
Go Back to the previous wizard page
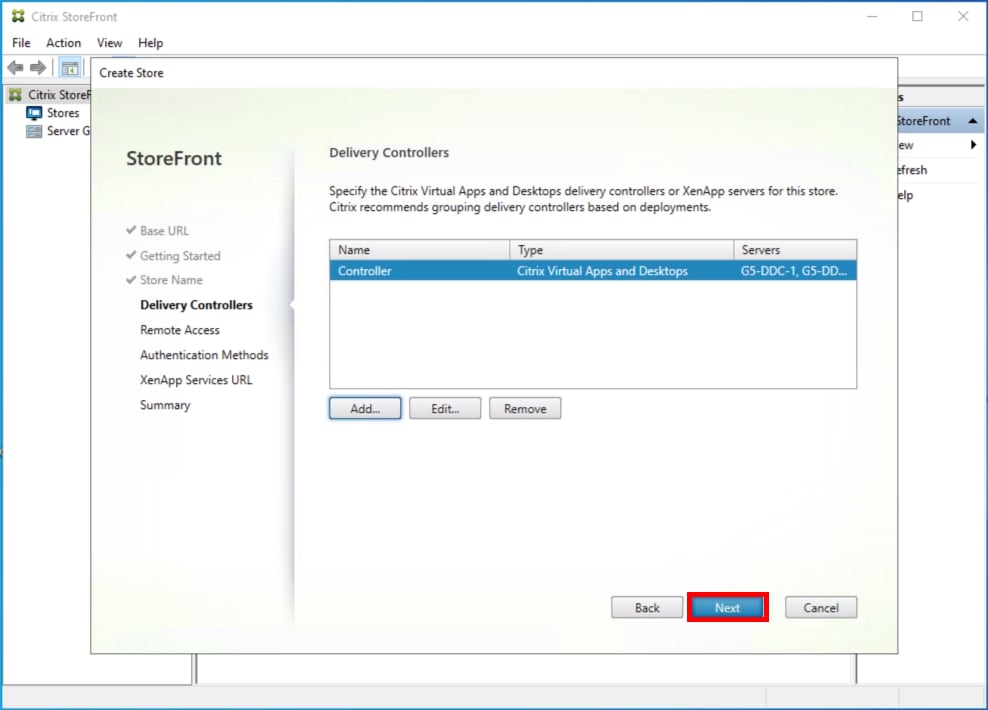tap(647, 607)
